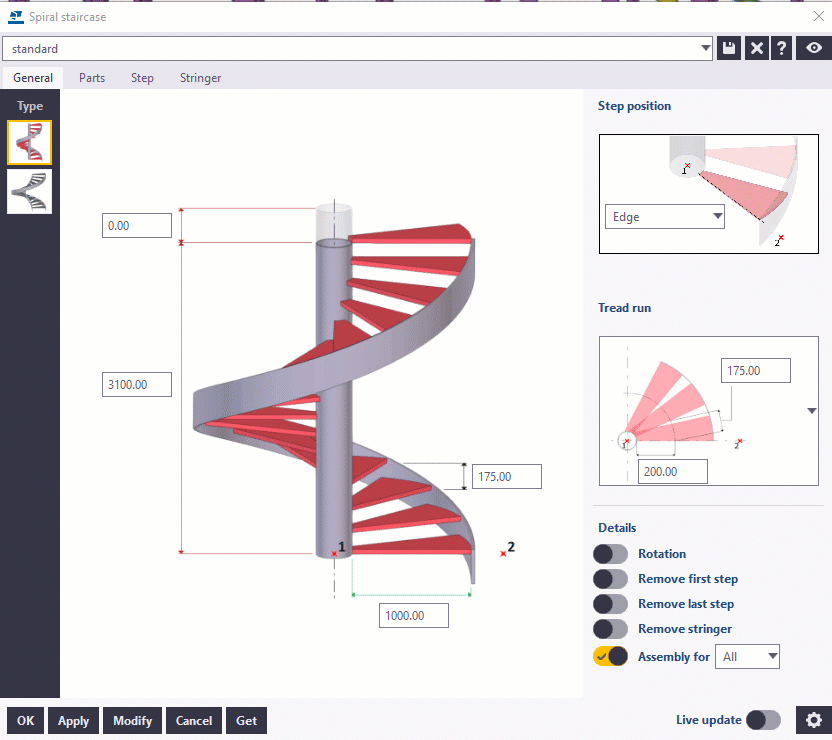Switch to the General tab
The image size is (832, 740).
pos(33,78)
